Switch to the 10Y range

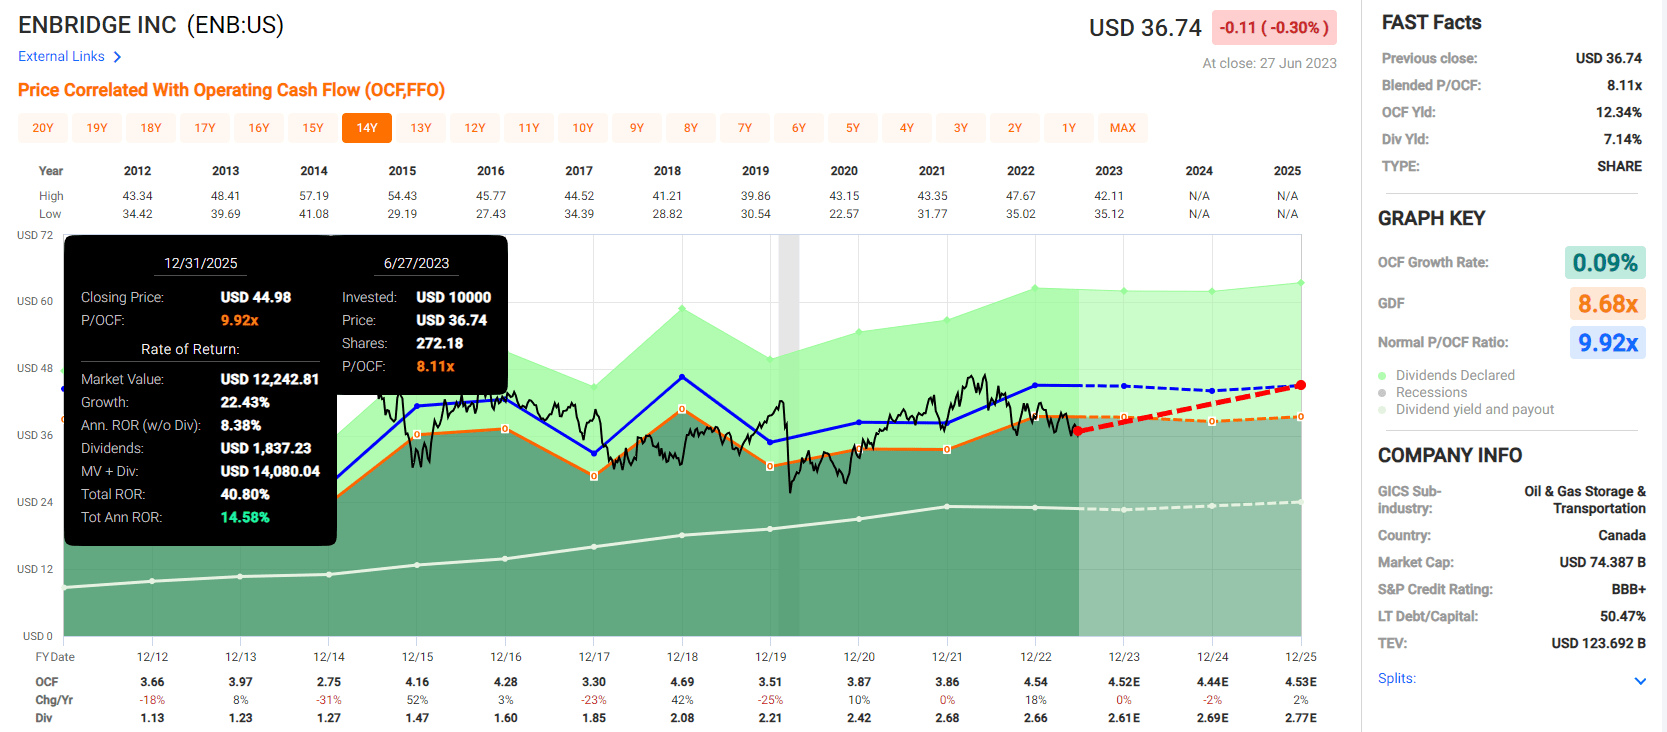(583, 128)
